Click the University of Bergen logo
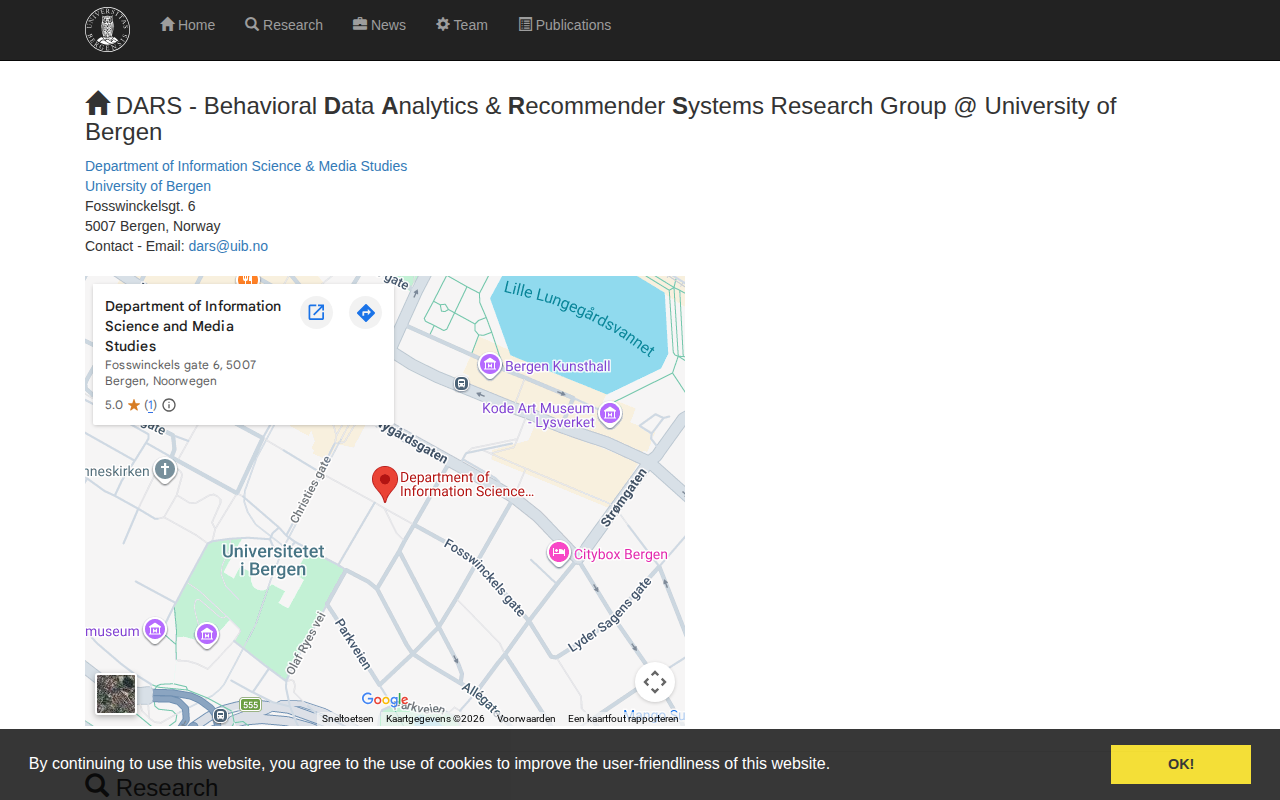 click(107, 29)
